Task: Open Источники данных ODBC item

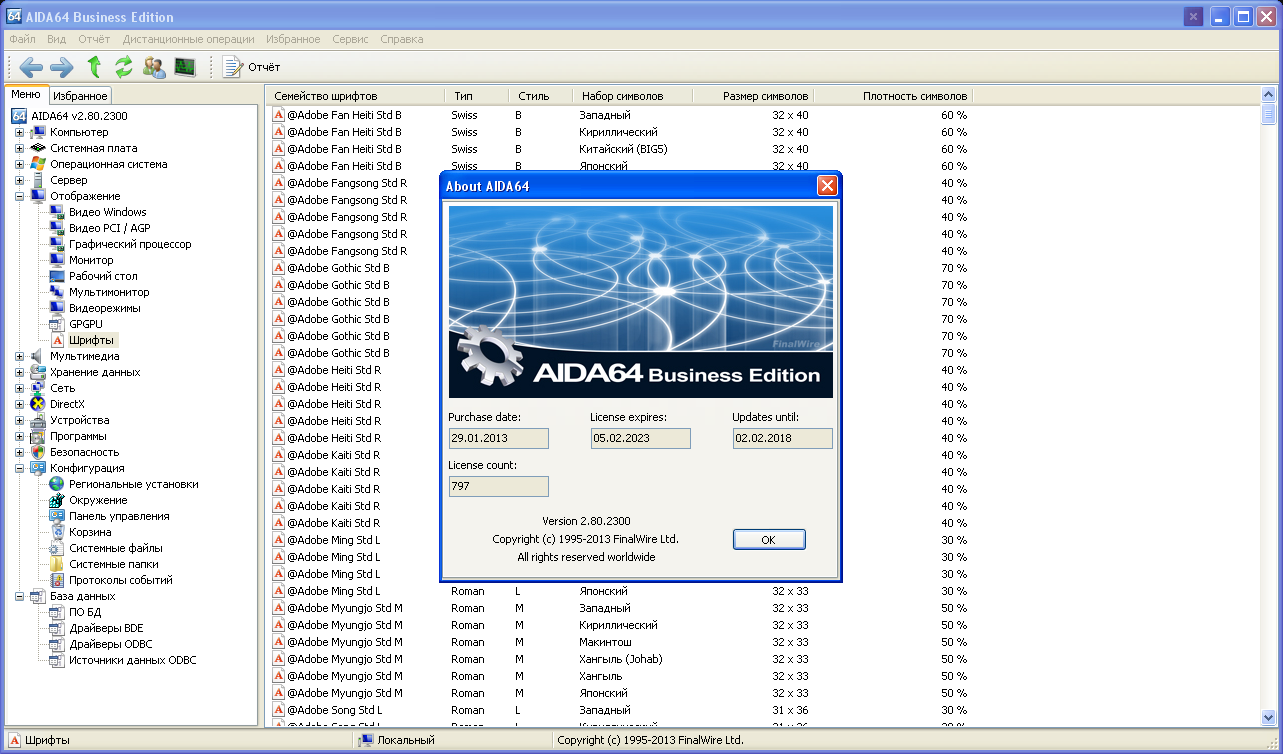Action: tap(132, 660)
